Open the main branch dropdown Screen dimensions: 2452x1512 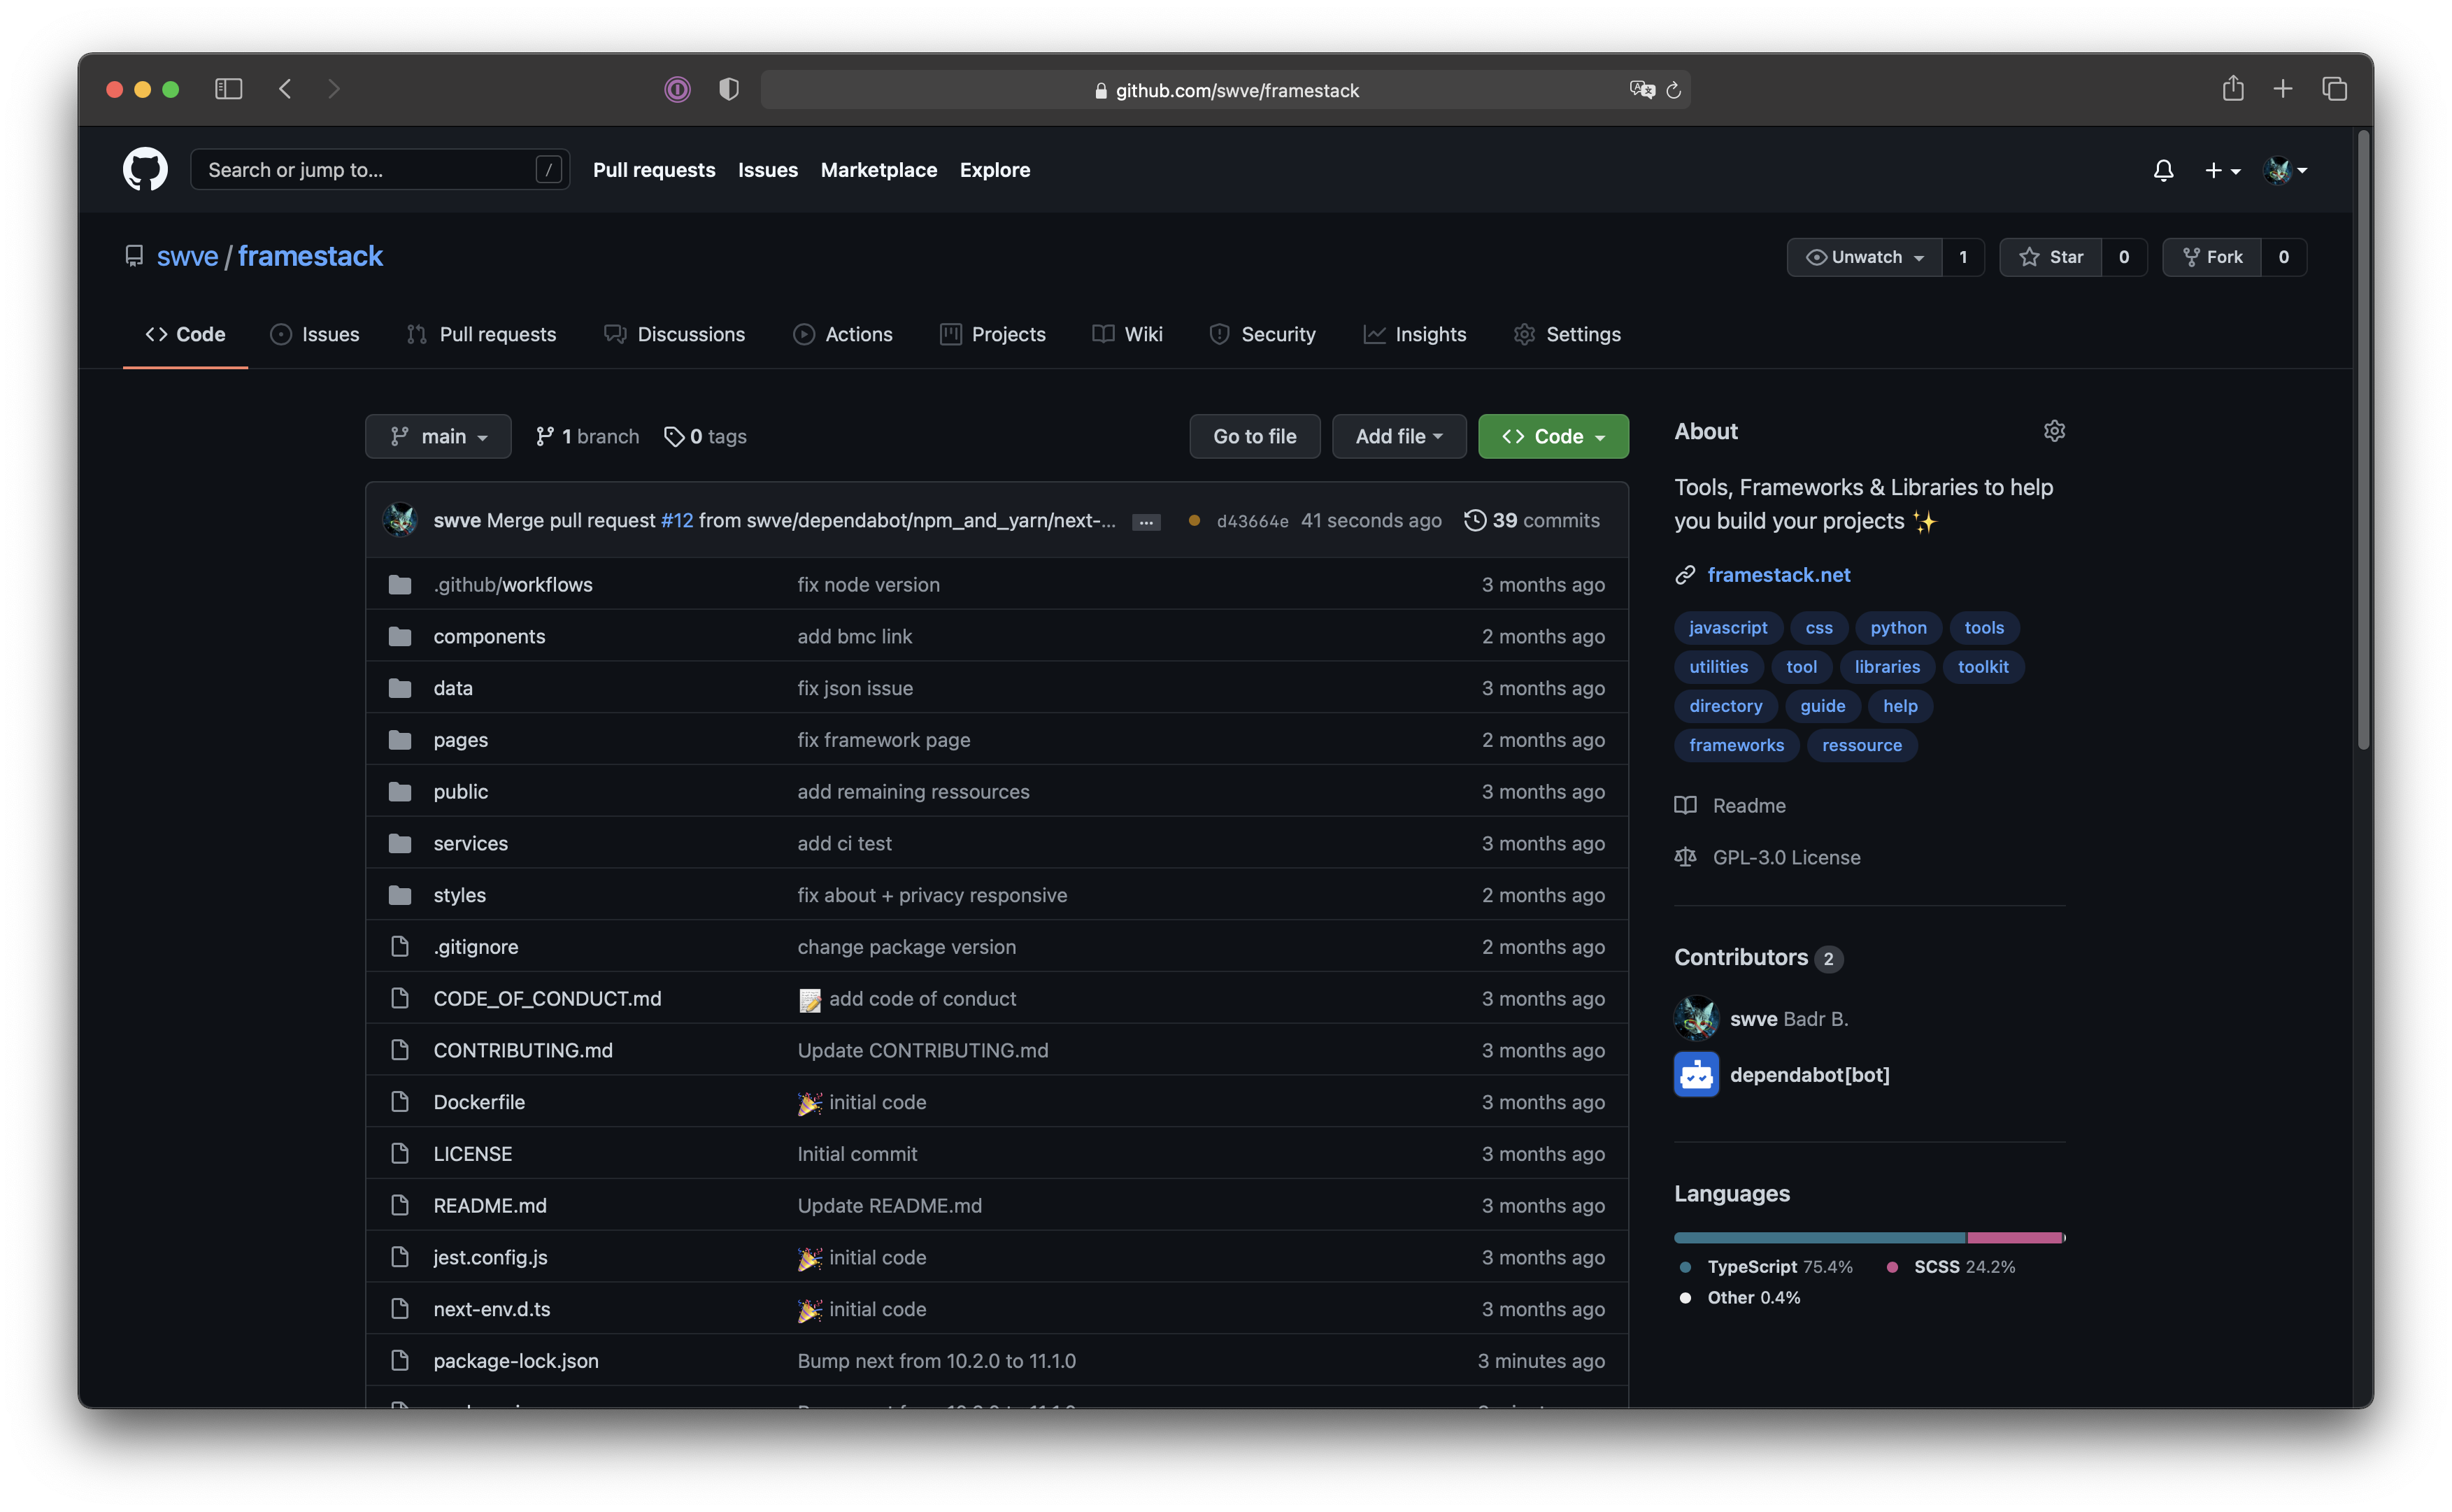(x=438, y=436)
